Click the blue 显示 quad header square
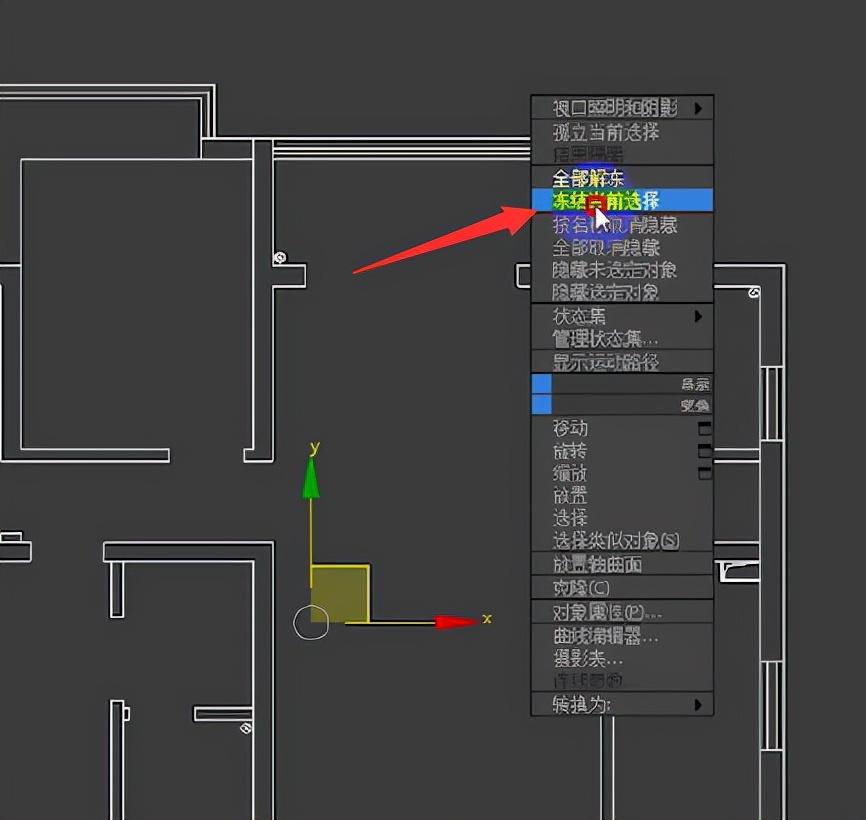 pyautogui.click(x=543, y=383)
